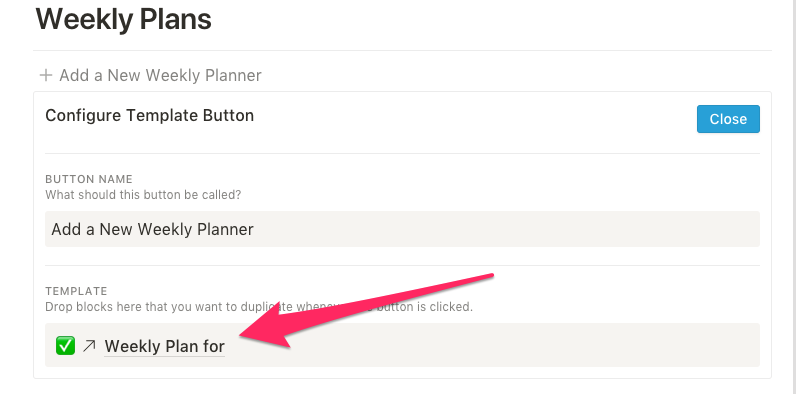Image resolution: width=796 pixels, height=394 pixels.
Task: Click the Drop blocks here instruction text
Action: tap(259, 307)
